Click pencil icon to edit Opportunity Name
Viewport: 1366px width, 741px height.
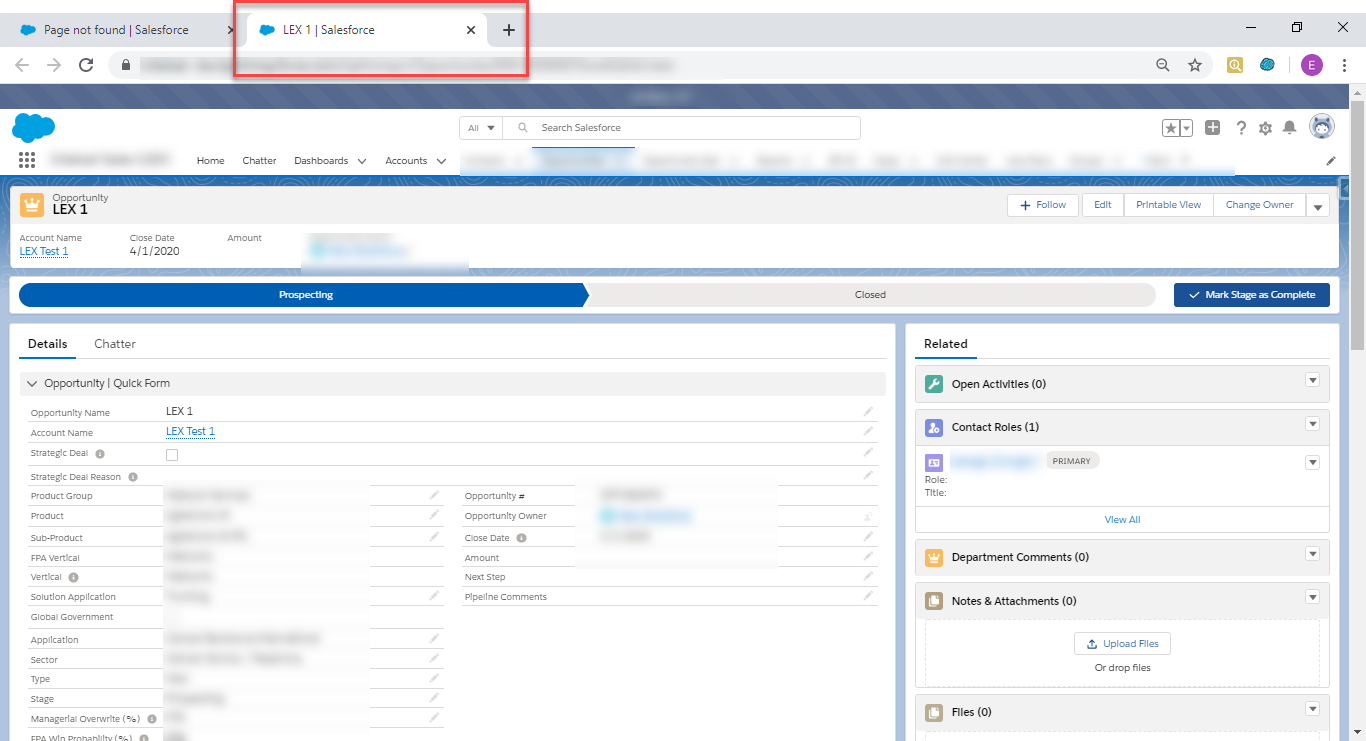(868, 411)
